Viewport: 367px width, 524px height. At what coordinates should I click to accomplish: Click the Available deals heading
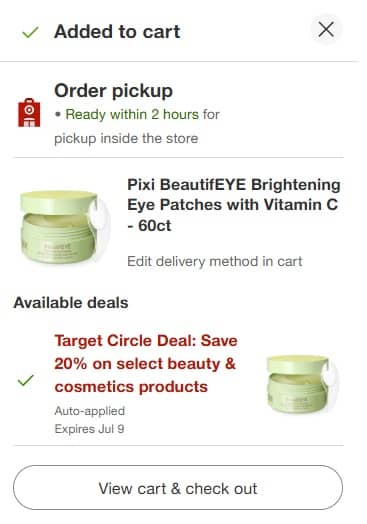[71, 303]
